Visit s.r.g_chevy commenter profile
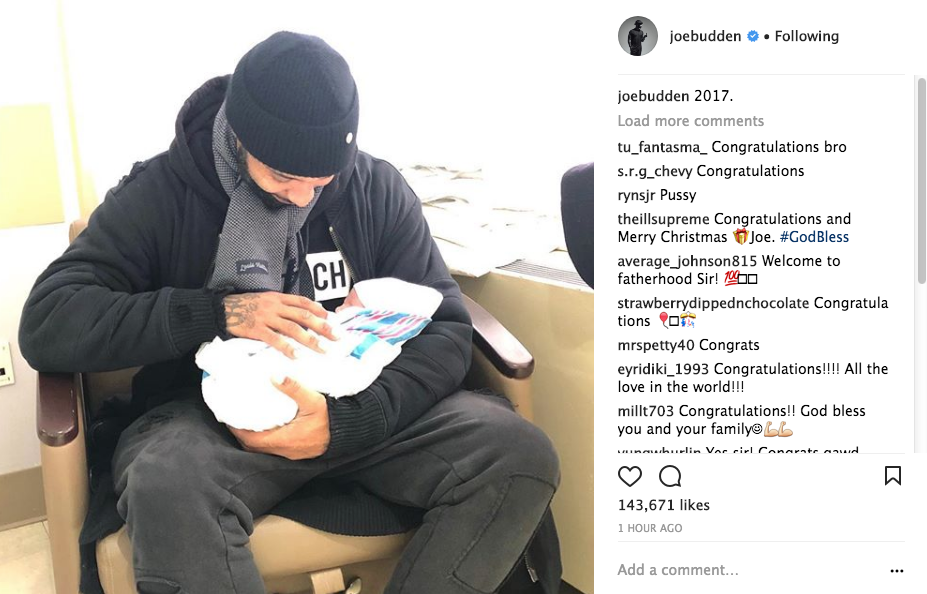 (654, 171)
